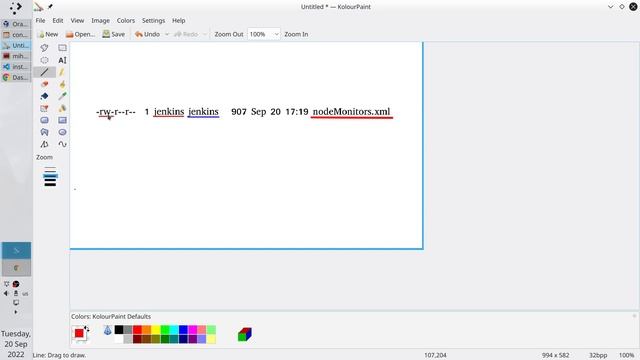Select the Pen tool
This screenshot has height=360, width=640.
(62, 72)
